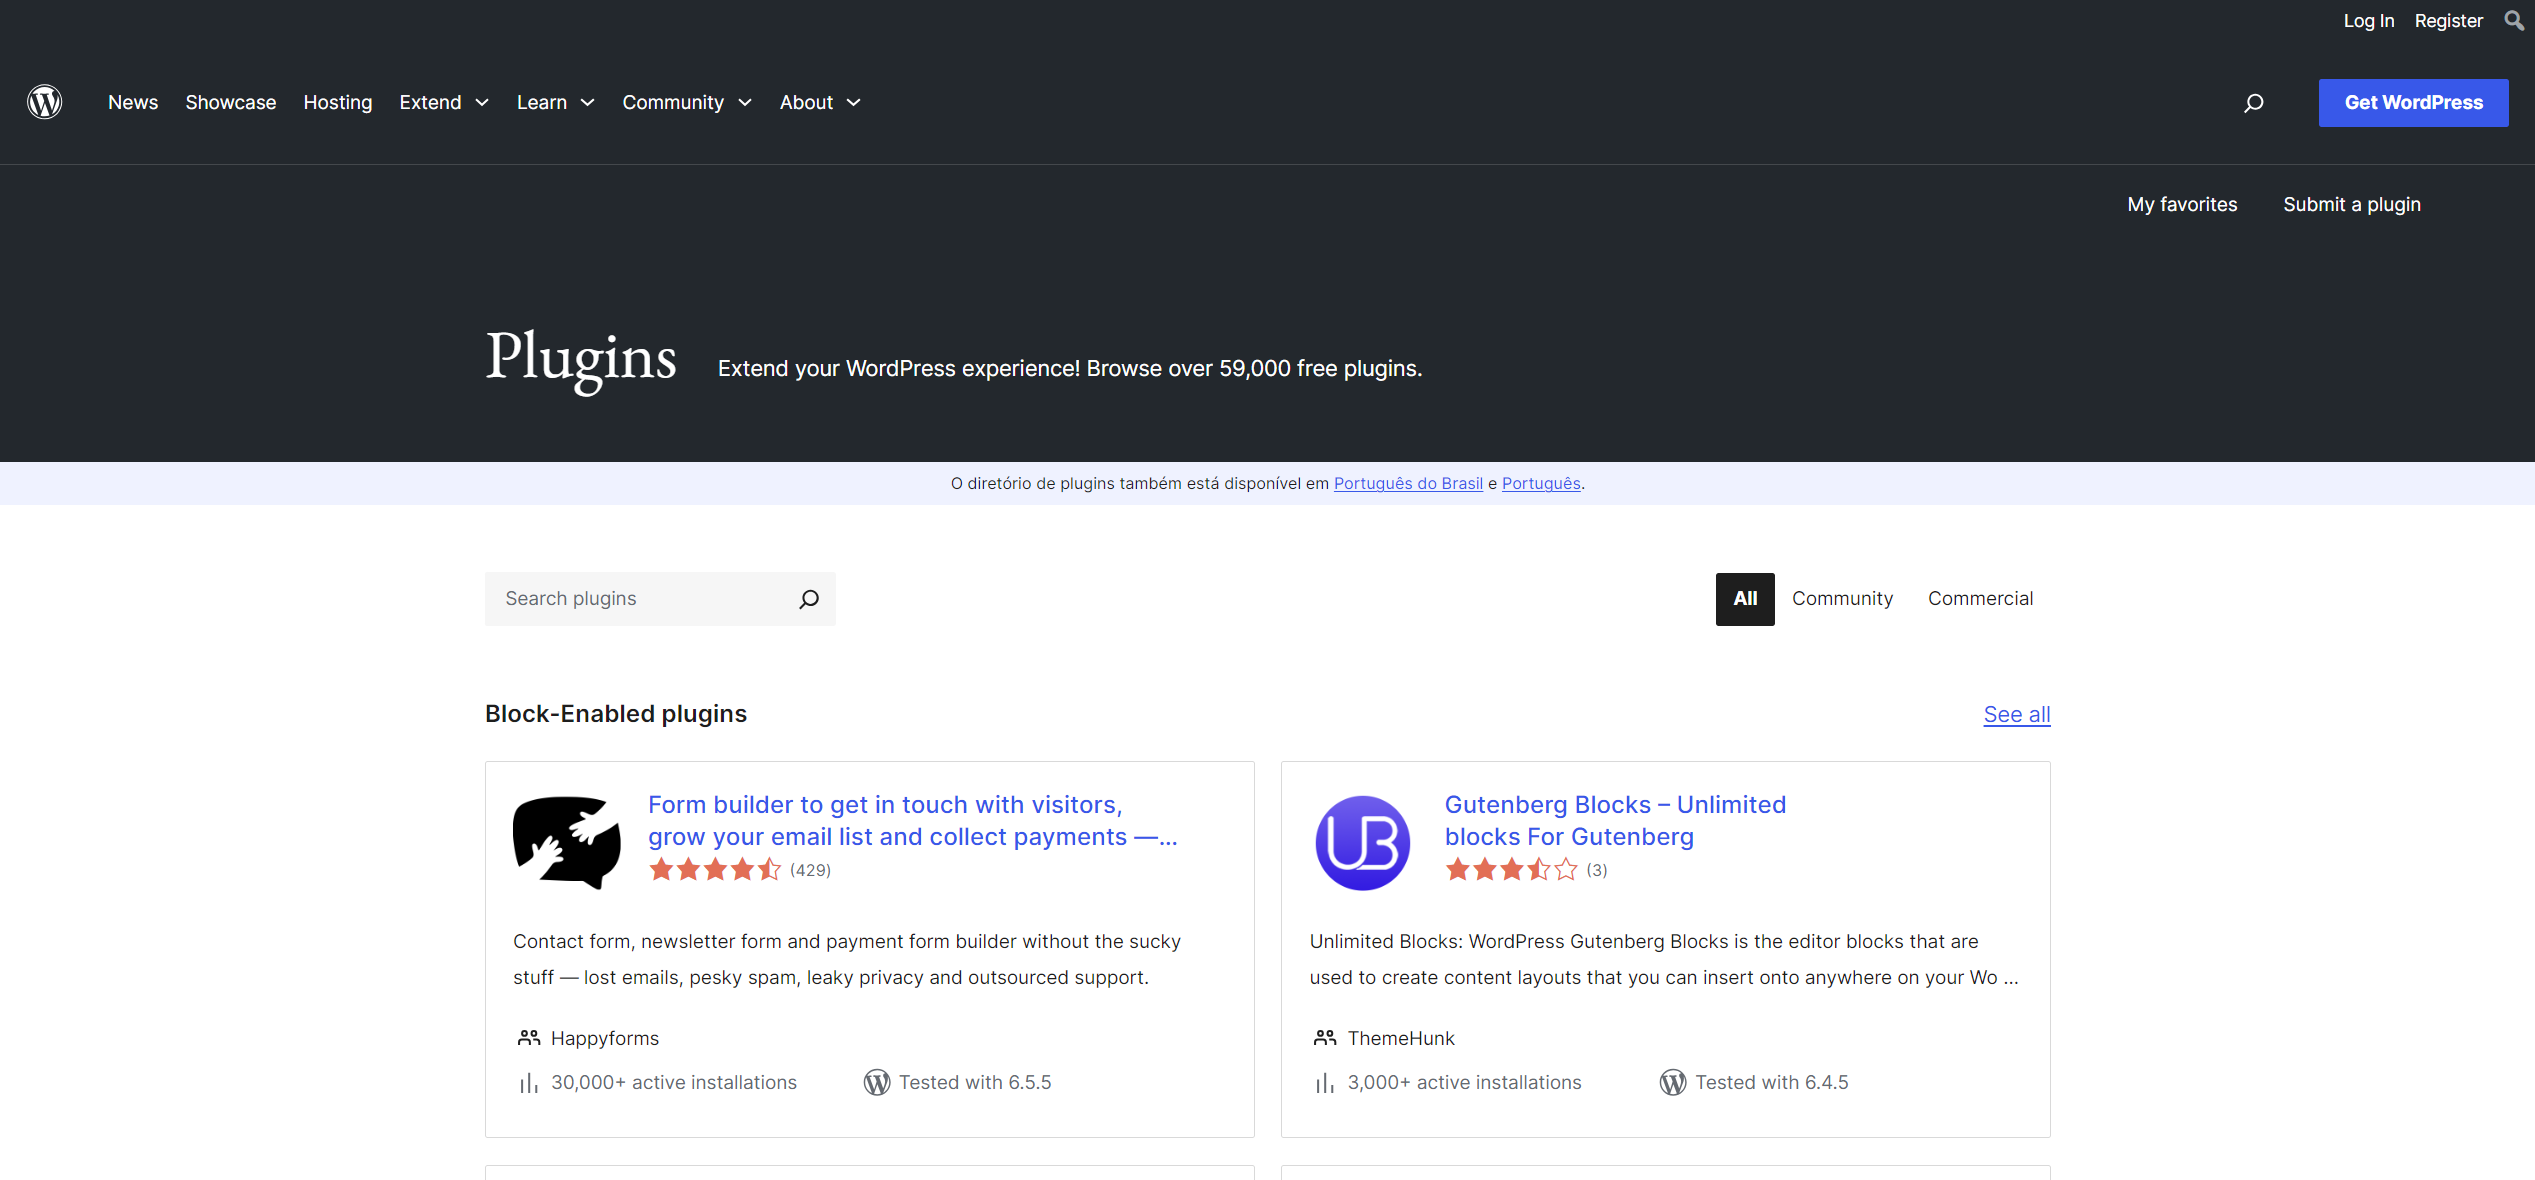This screenshot has height=1180, width=2535.
Task: Select the All filter toggle
Action: point(1744,598)
